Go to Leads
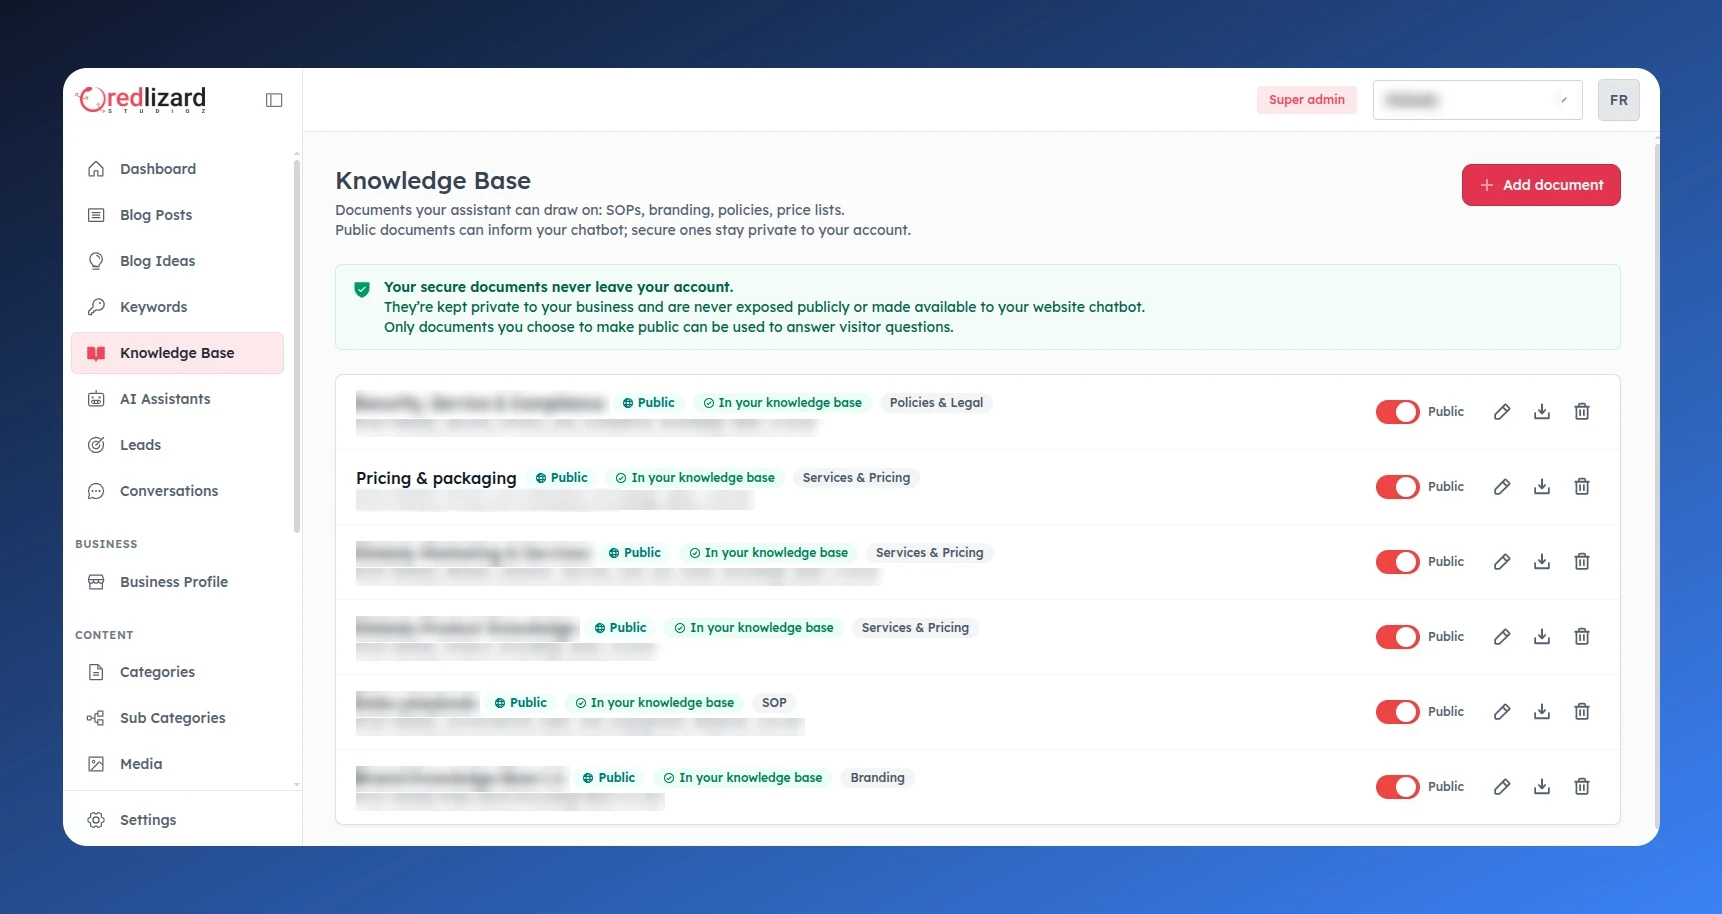This screenshot has height=914, width=1722. click(x=177, y=445)
